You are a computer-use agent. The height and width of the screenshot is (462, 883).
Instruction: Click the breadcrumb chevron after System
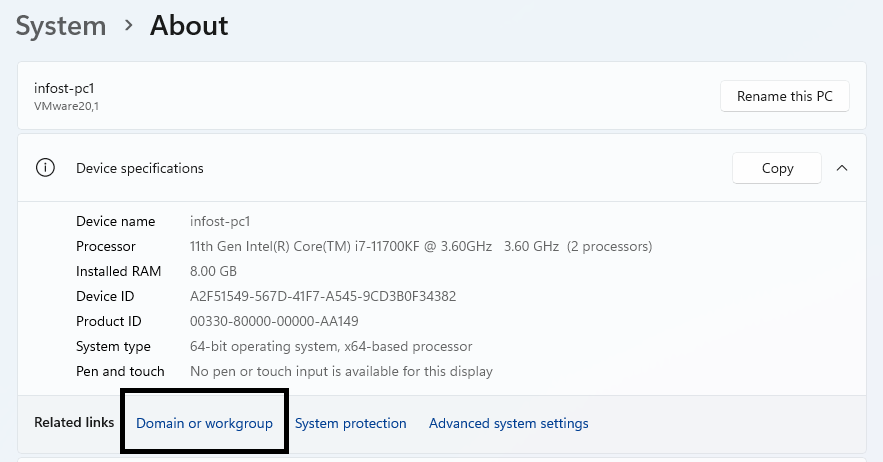pyautogui.click(x=129, y=25)
